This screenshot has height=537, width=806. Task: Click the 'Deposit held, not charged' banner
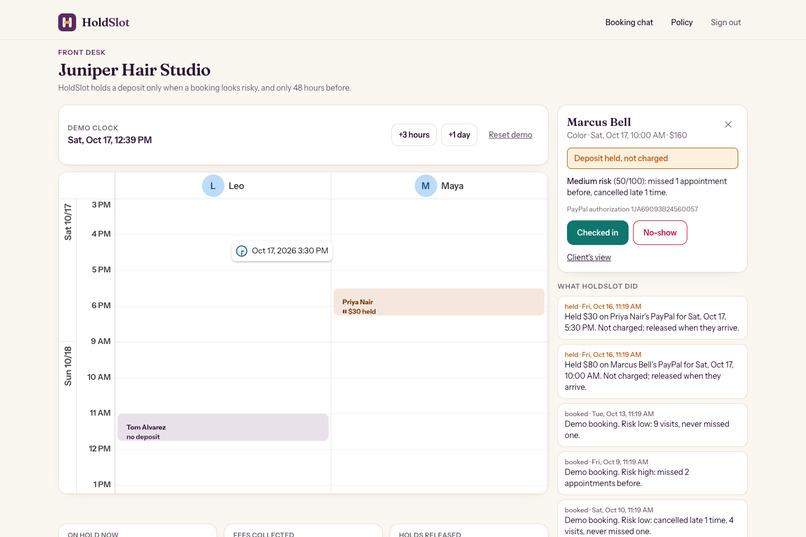point(652,158)
